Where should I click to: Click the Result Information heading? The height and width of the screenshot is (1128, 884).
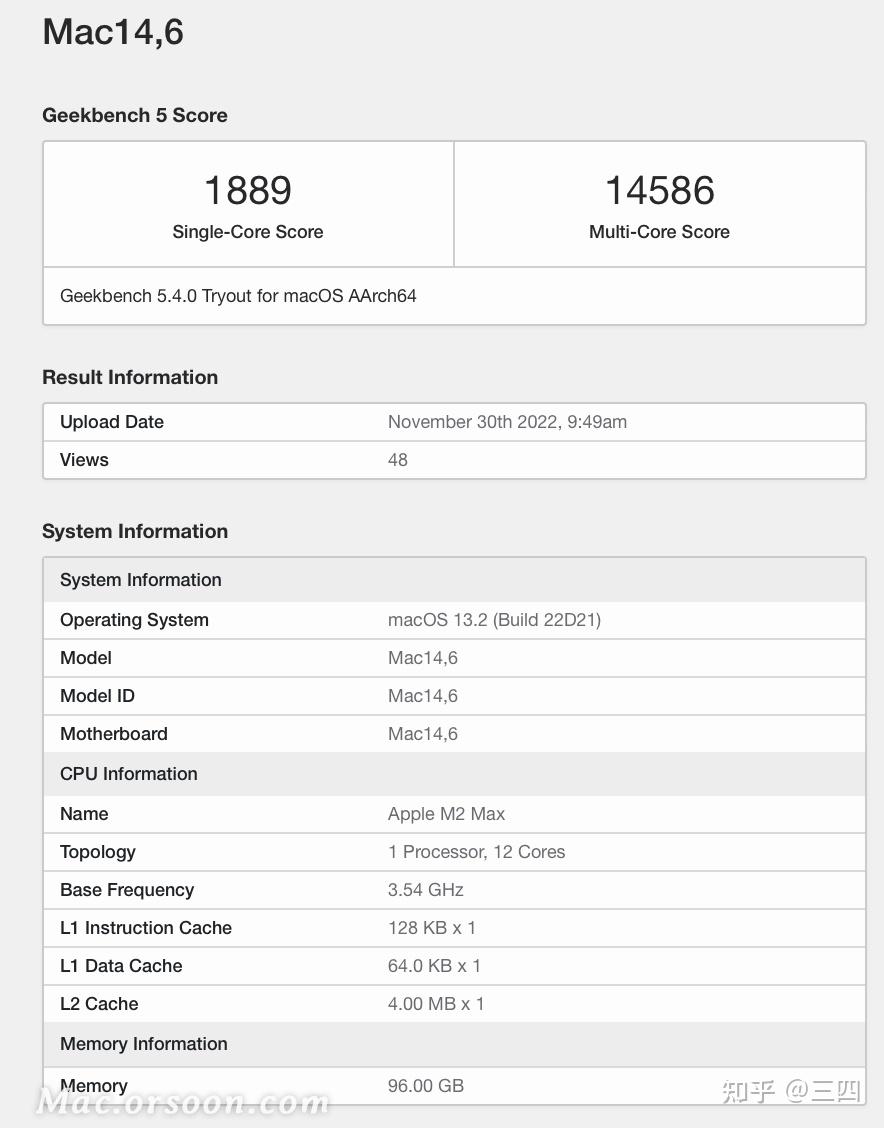[130, 377]
